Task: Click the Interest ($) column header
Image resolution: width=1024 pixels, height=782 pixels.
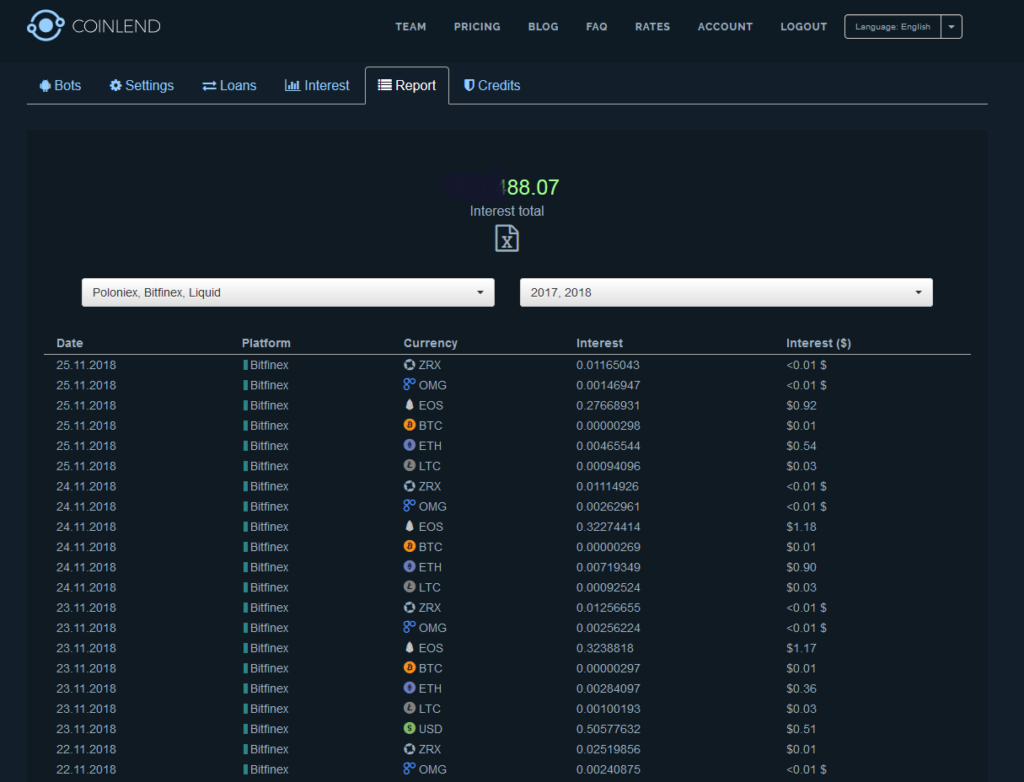Action: coord(818,343)
